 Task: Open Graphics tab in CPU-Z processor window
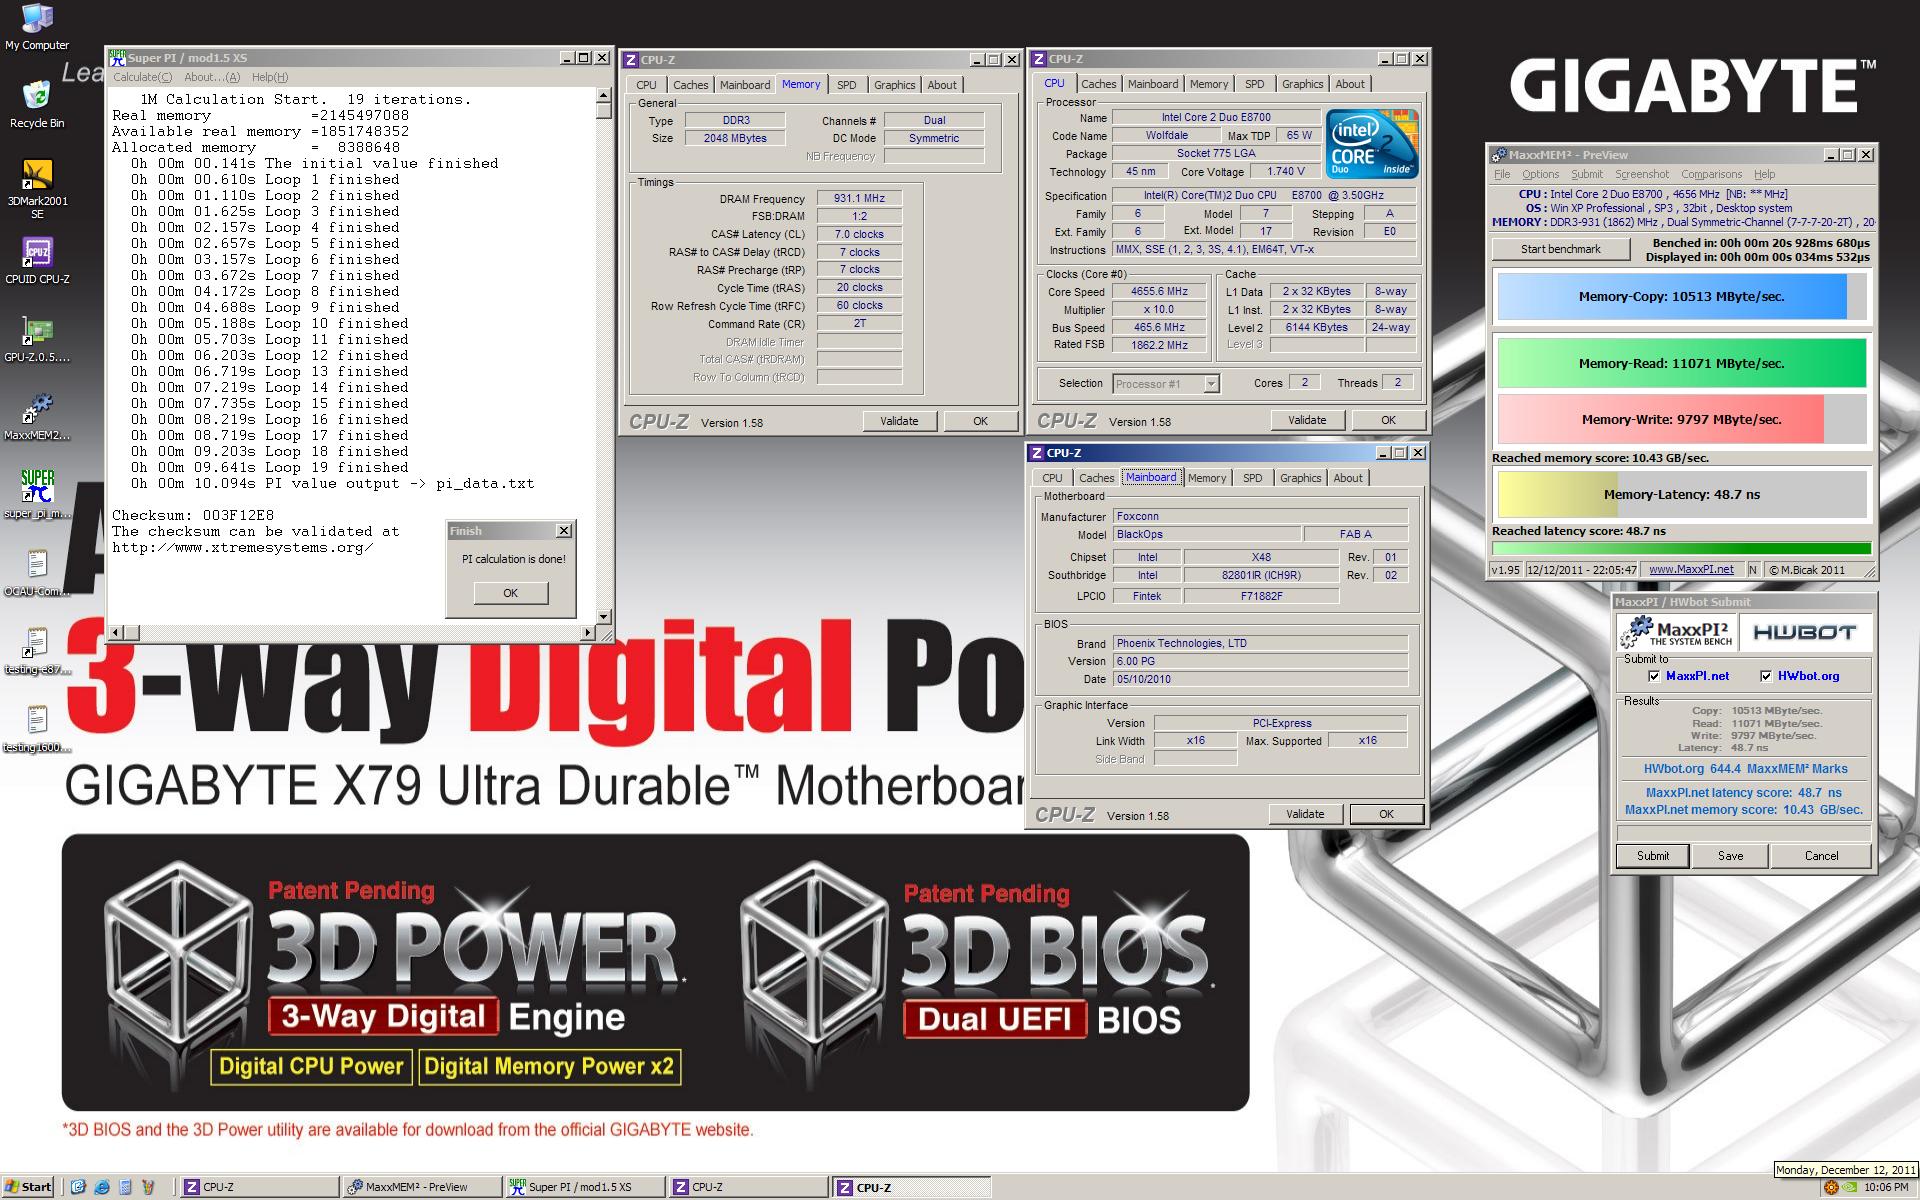point(1302,84)
